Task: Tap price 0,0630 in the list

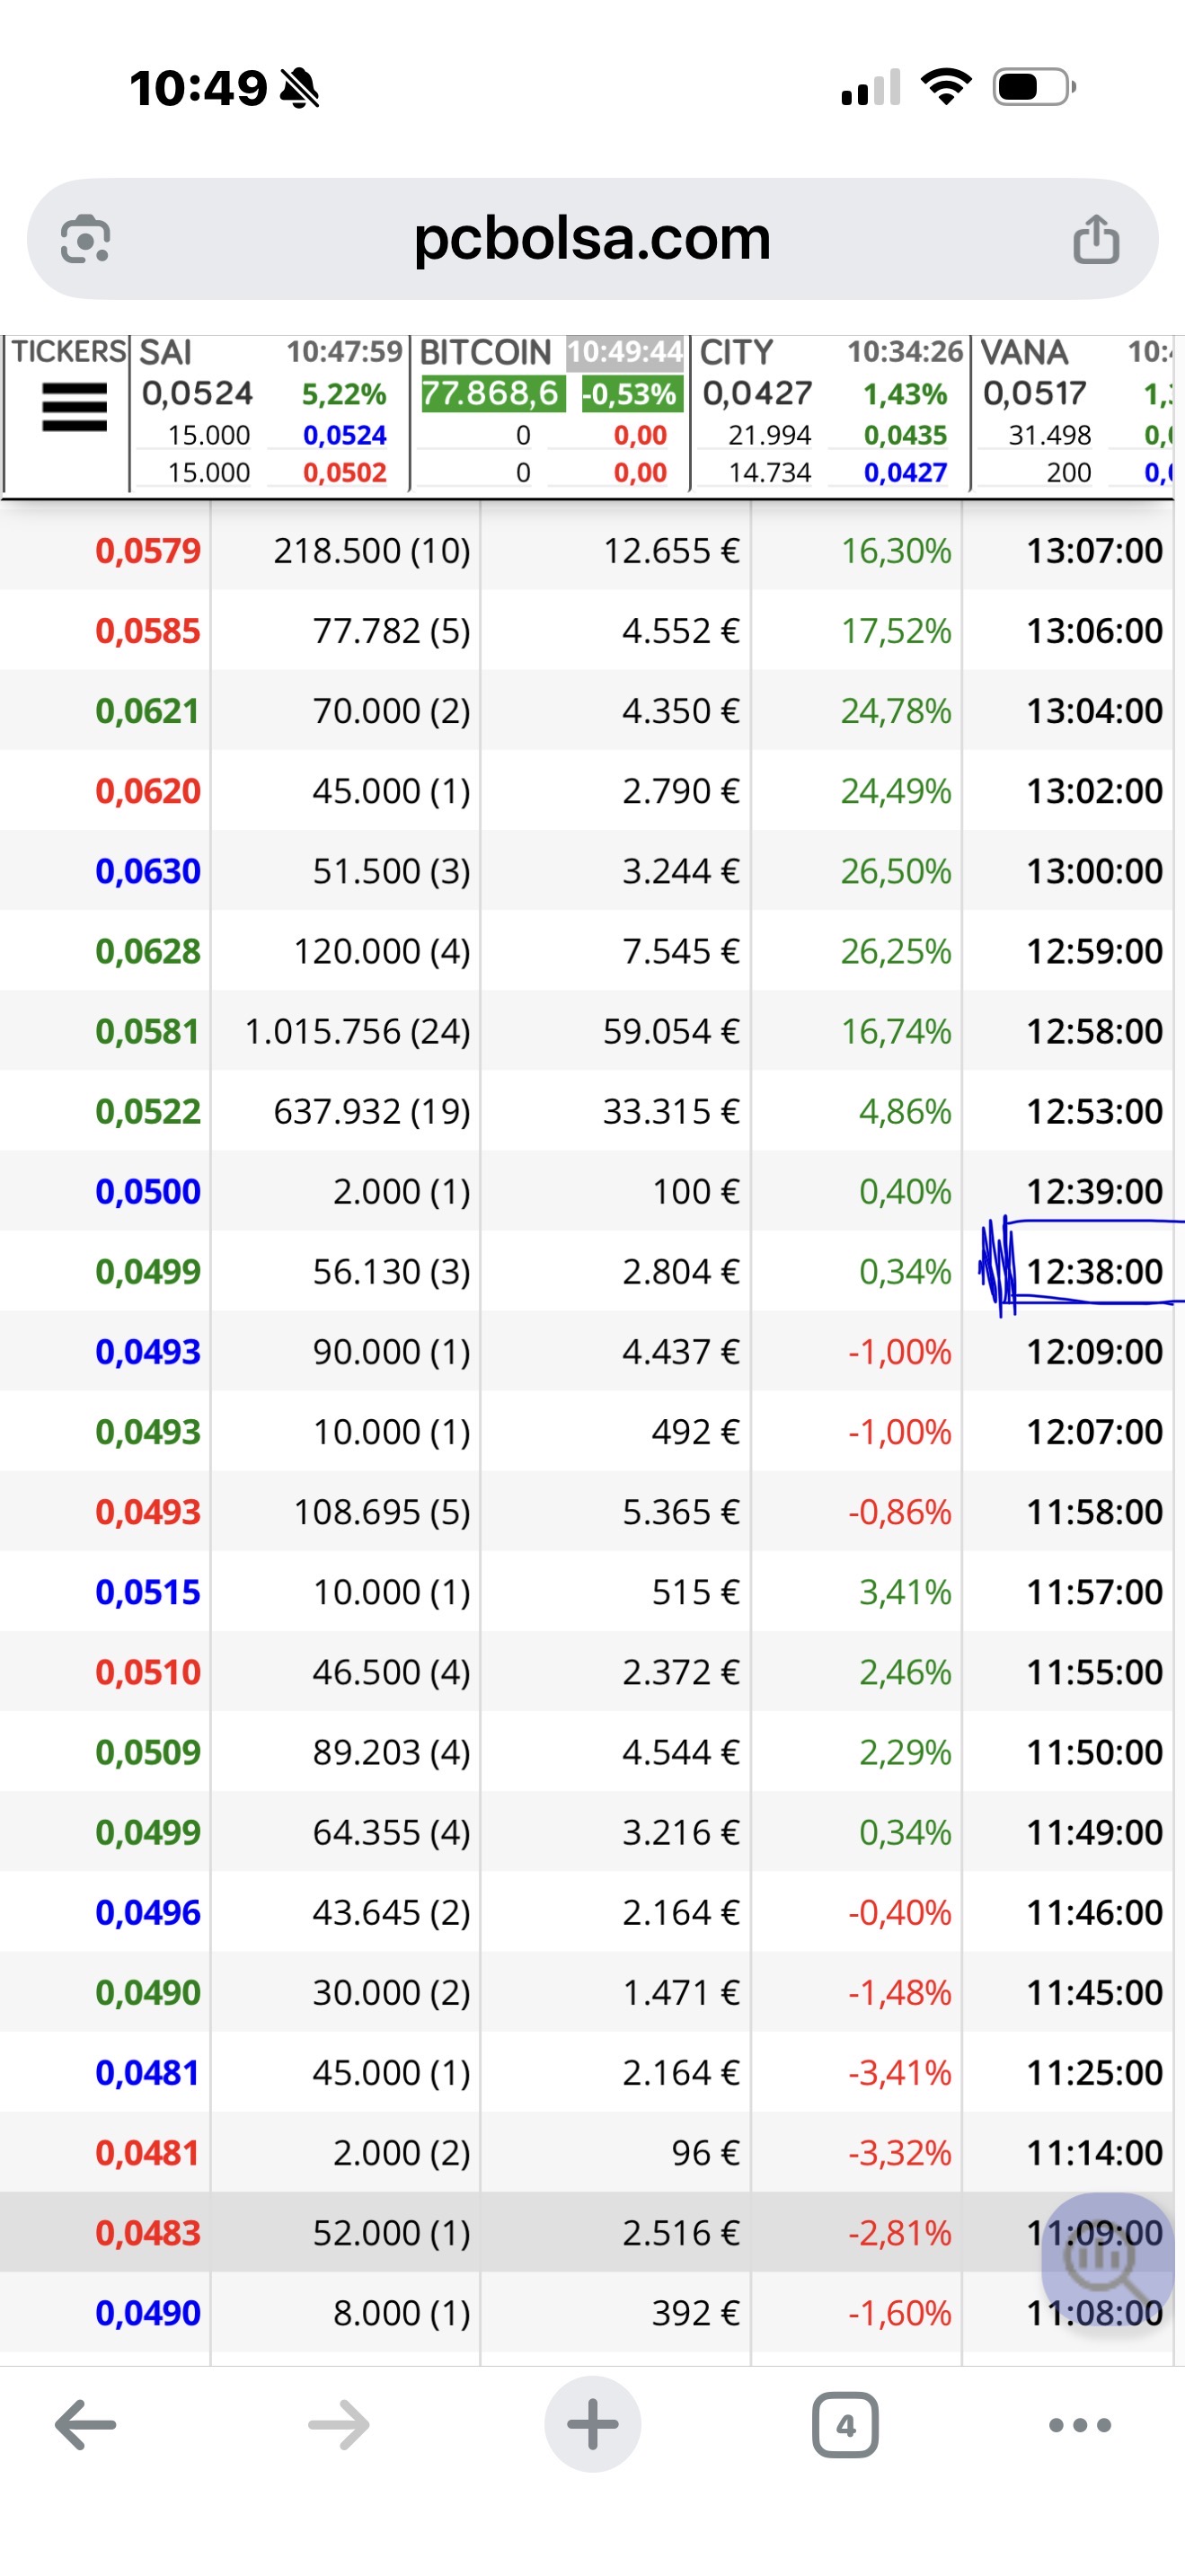Action: (148, 871)
